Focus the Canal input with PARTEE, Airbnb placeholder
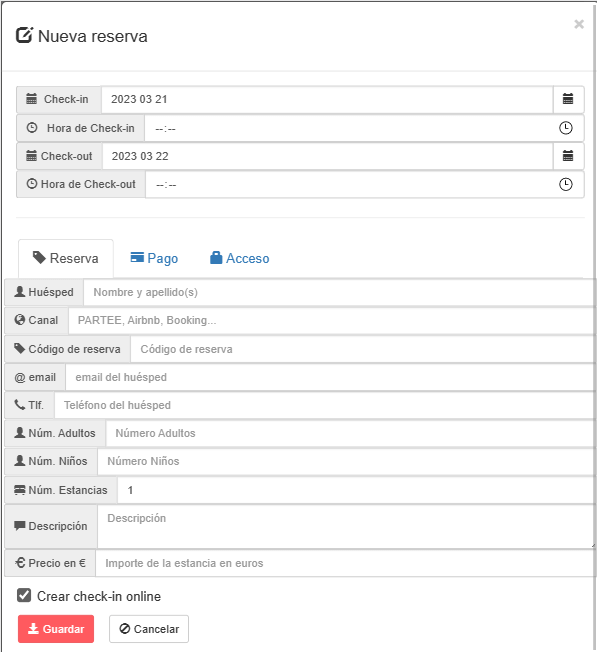This screenshot has height=652, width=597. pyautogui.click(x=332, y=321)
